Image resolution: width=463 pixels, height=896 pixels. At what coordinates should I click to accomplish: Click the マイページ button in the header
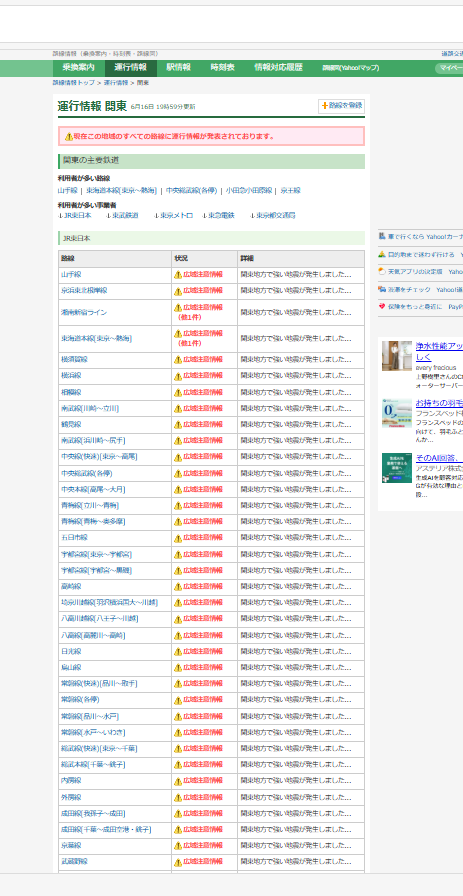450,69
